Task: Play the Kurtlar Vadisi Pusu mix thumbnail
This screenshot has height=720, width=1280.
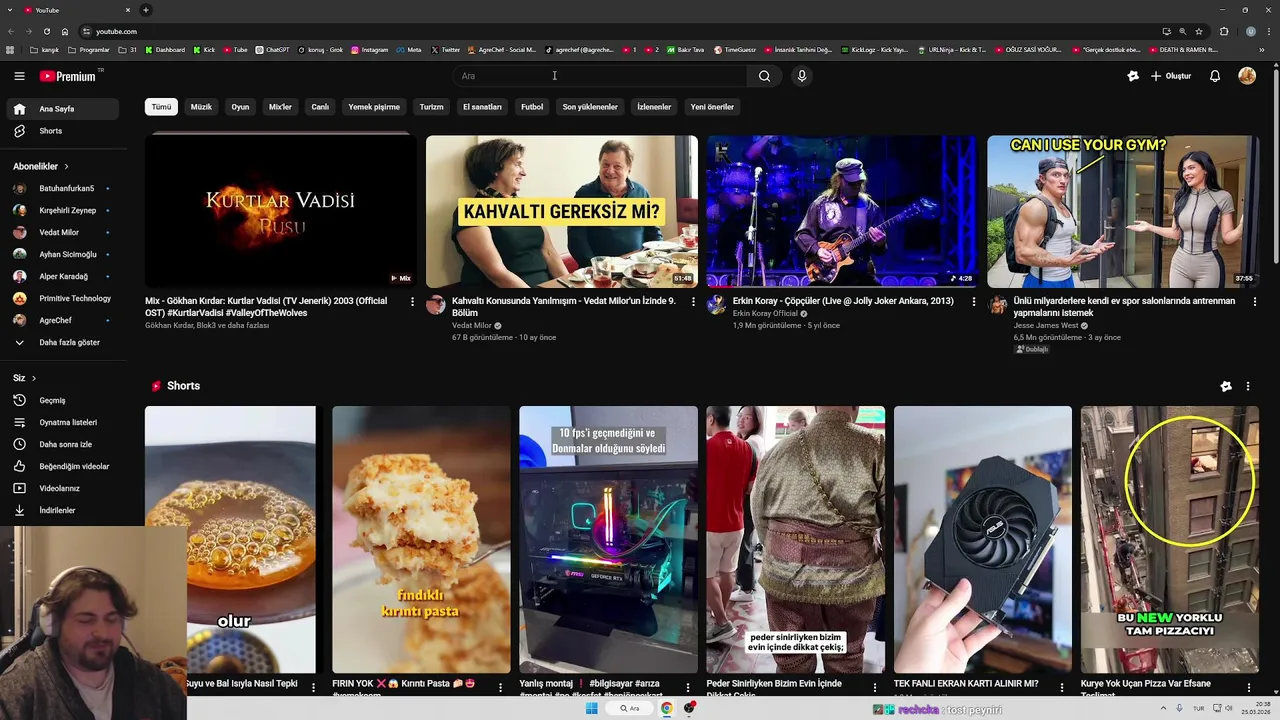Action: click(280, 211)
